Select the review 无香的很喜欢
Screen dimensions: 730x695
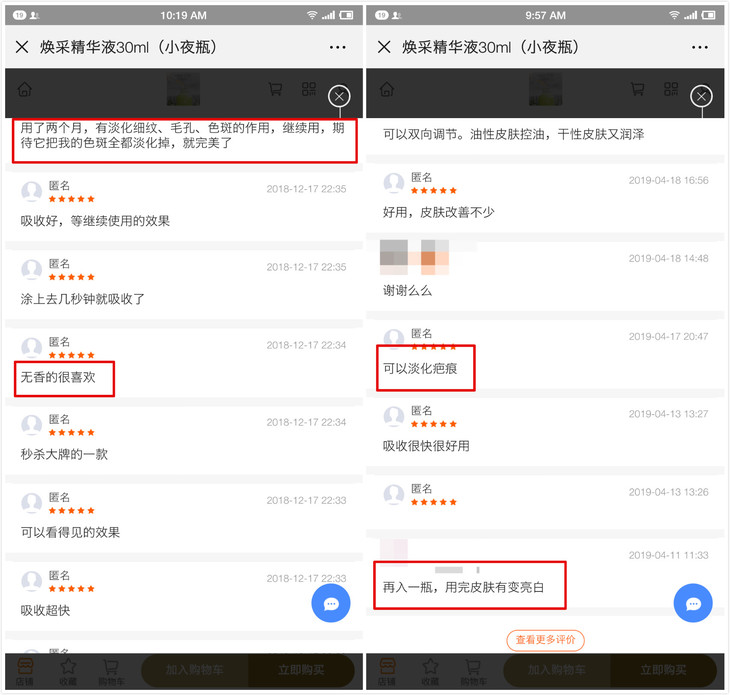58,377
